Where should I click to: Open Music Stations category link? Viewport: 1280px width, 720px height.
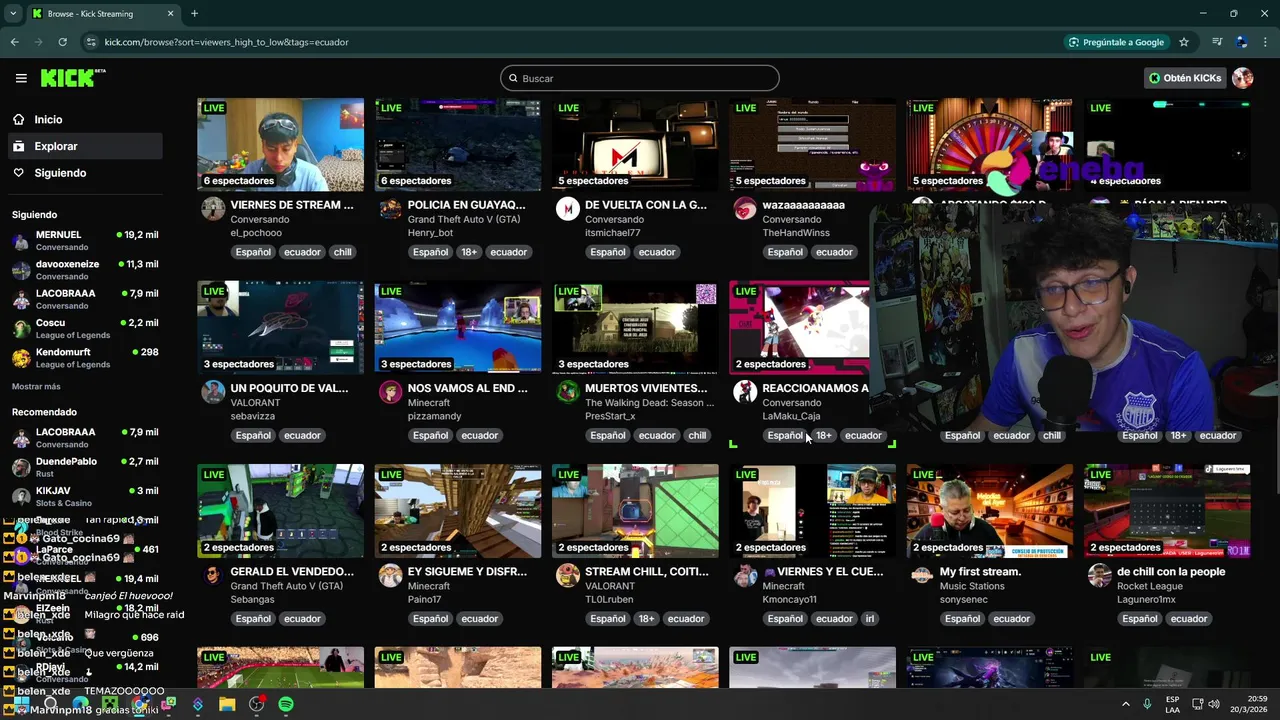(972, 586)
